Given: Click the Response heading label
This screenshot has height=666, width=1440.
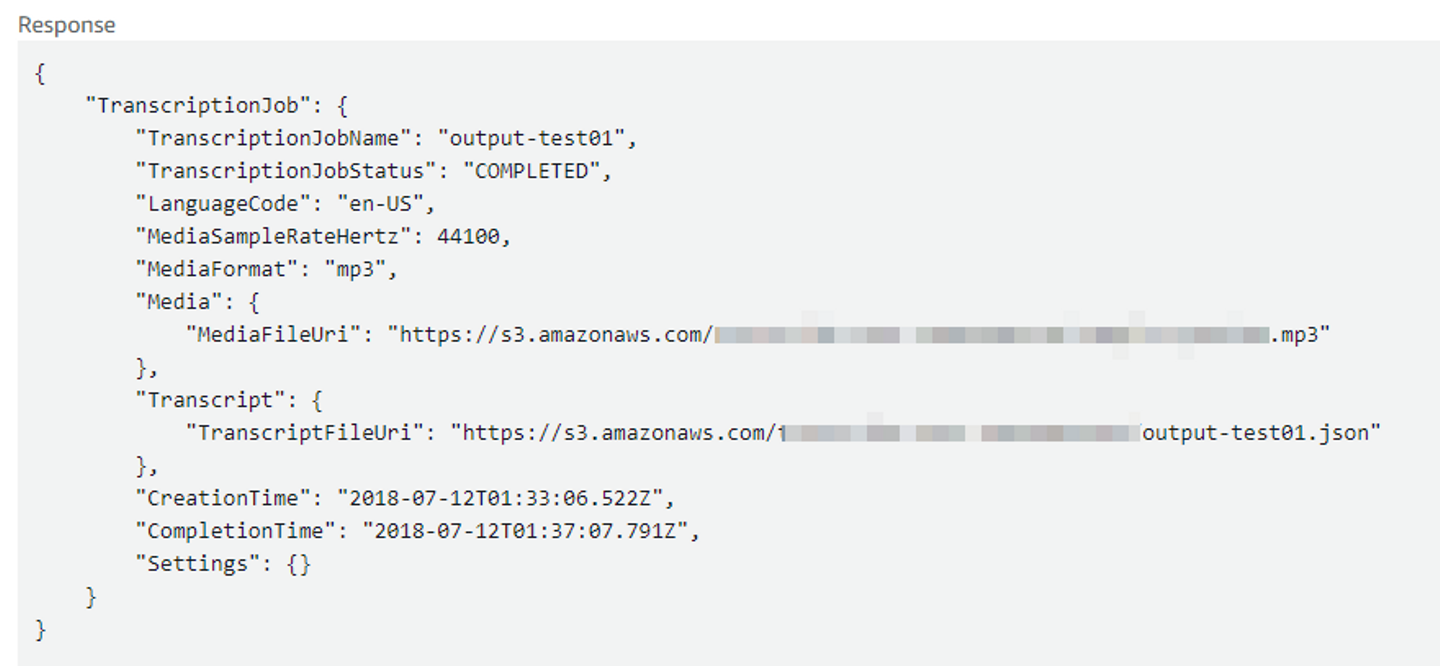Looking at the screenshot, I should tap(66, 25).
